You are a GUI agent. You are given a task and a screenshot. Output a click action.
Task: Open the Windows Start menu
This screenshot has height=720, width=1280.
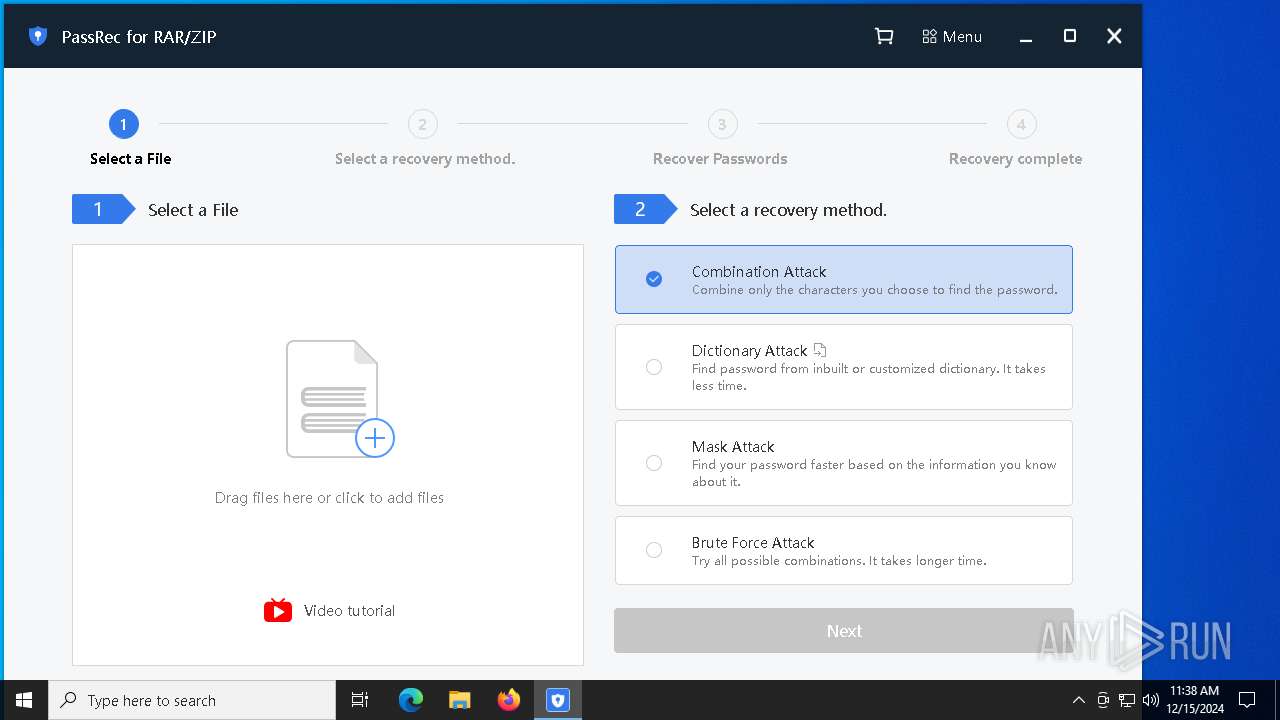[x=24, y=700]
